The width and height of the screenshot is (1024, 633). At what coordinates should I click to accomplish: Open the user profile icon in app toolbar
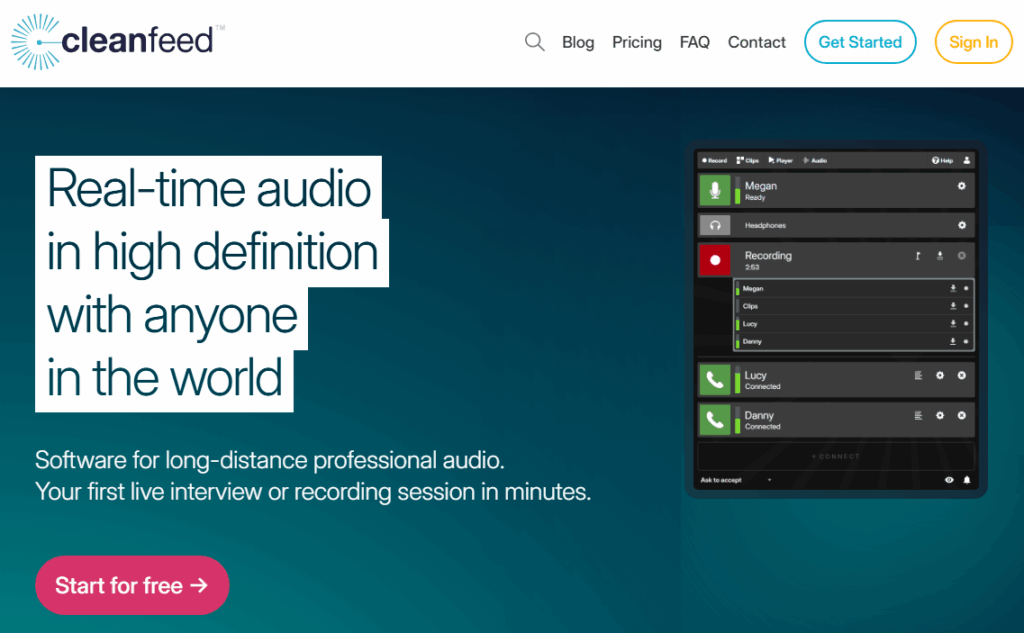pyautogui.click(x=967, y=160)
